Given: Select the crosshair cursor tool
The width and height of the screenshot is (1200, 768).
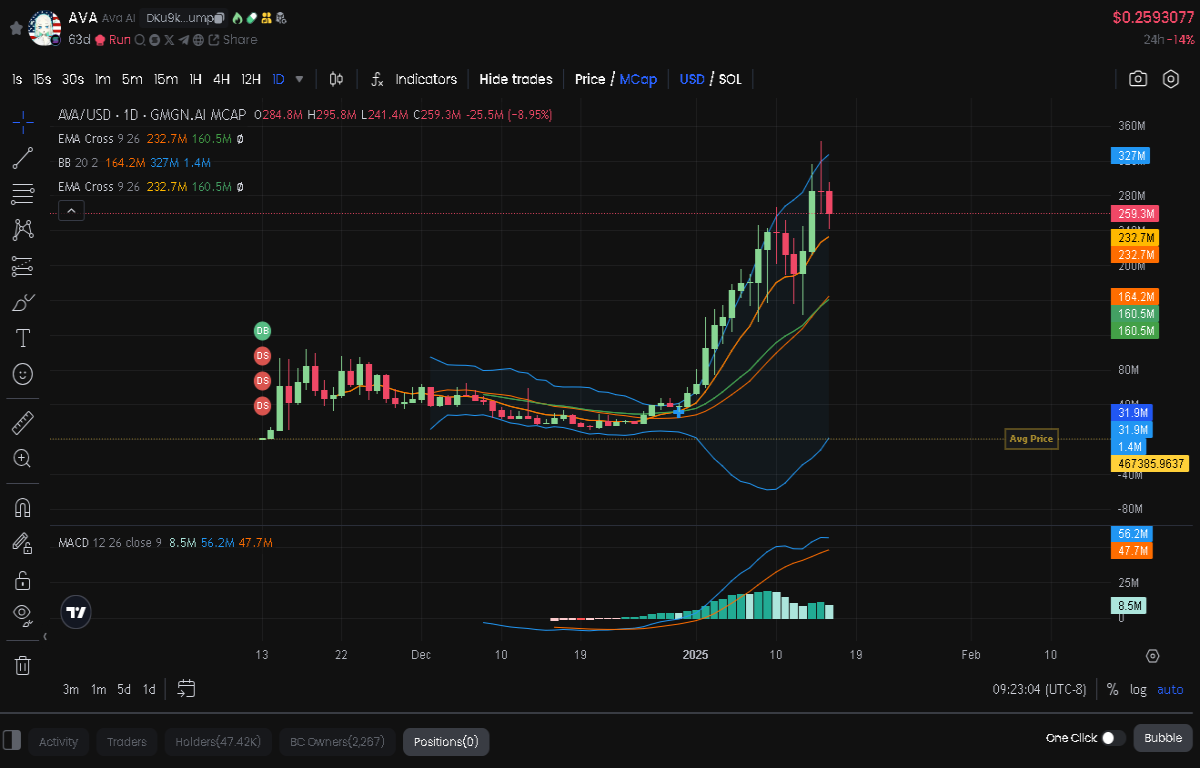Looking at the screenshot, I should coord(22,121).
